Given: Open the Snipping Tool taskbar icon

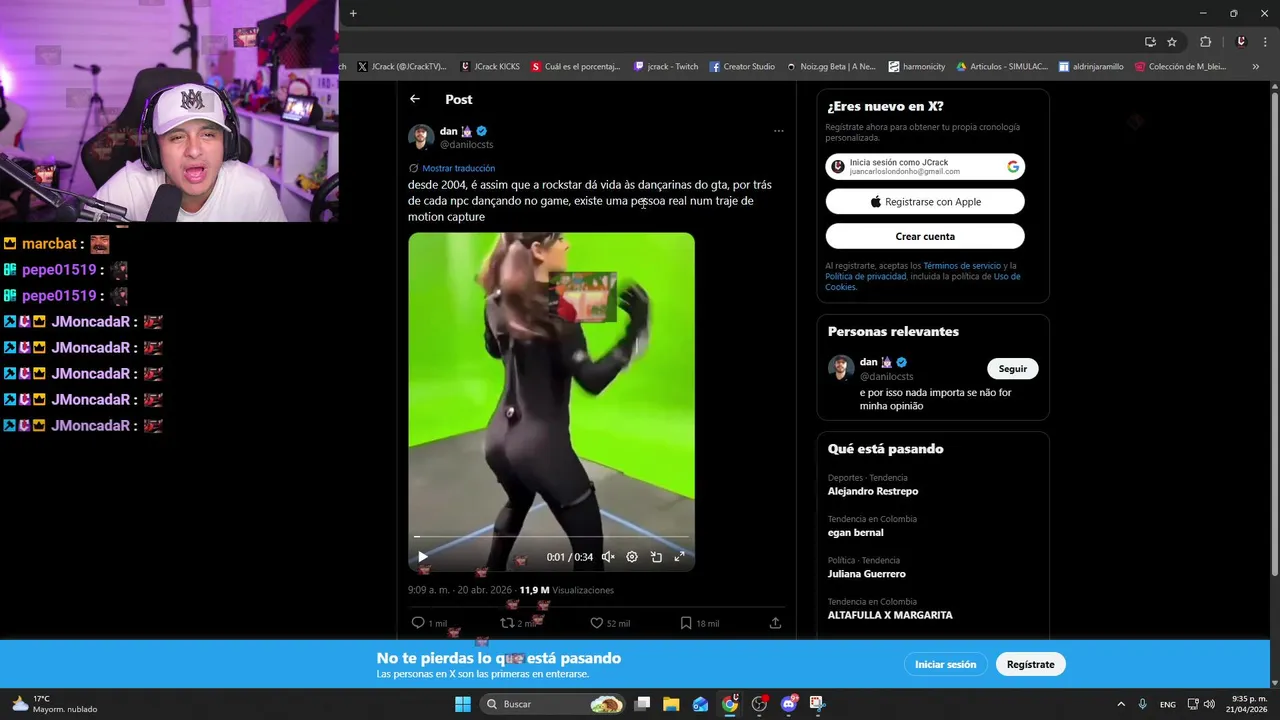Looking at the screenshot, I should 818,704.
